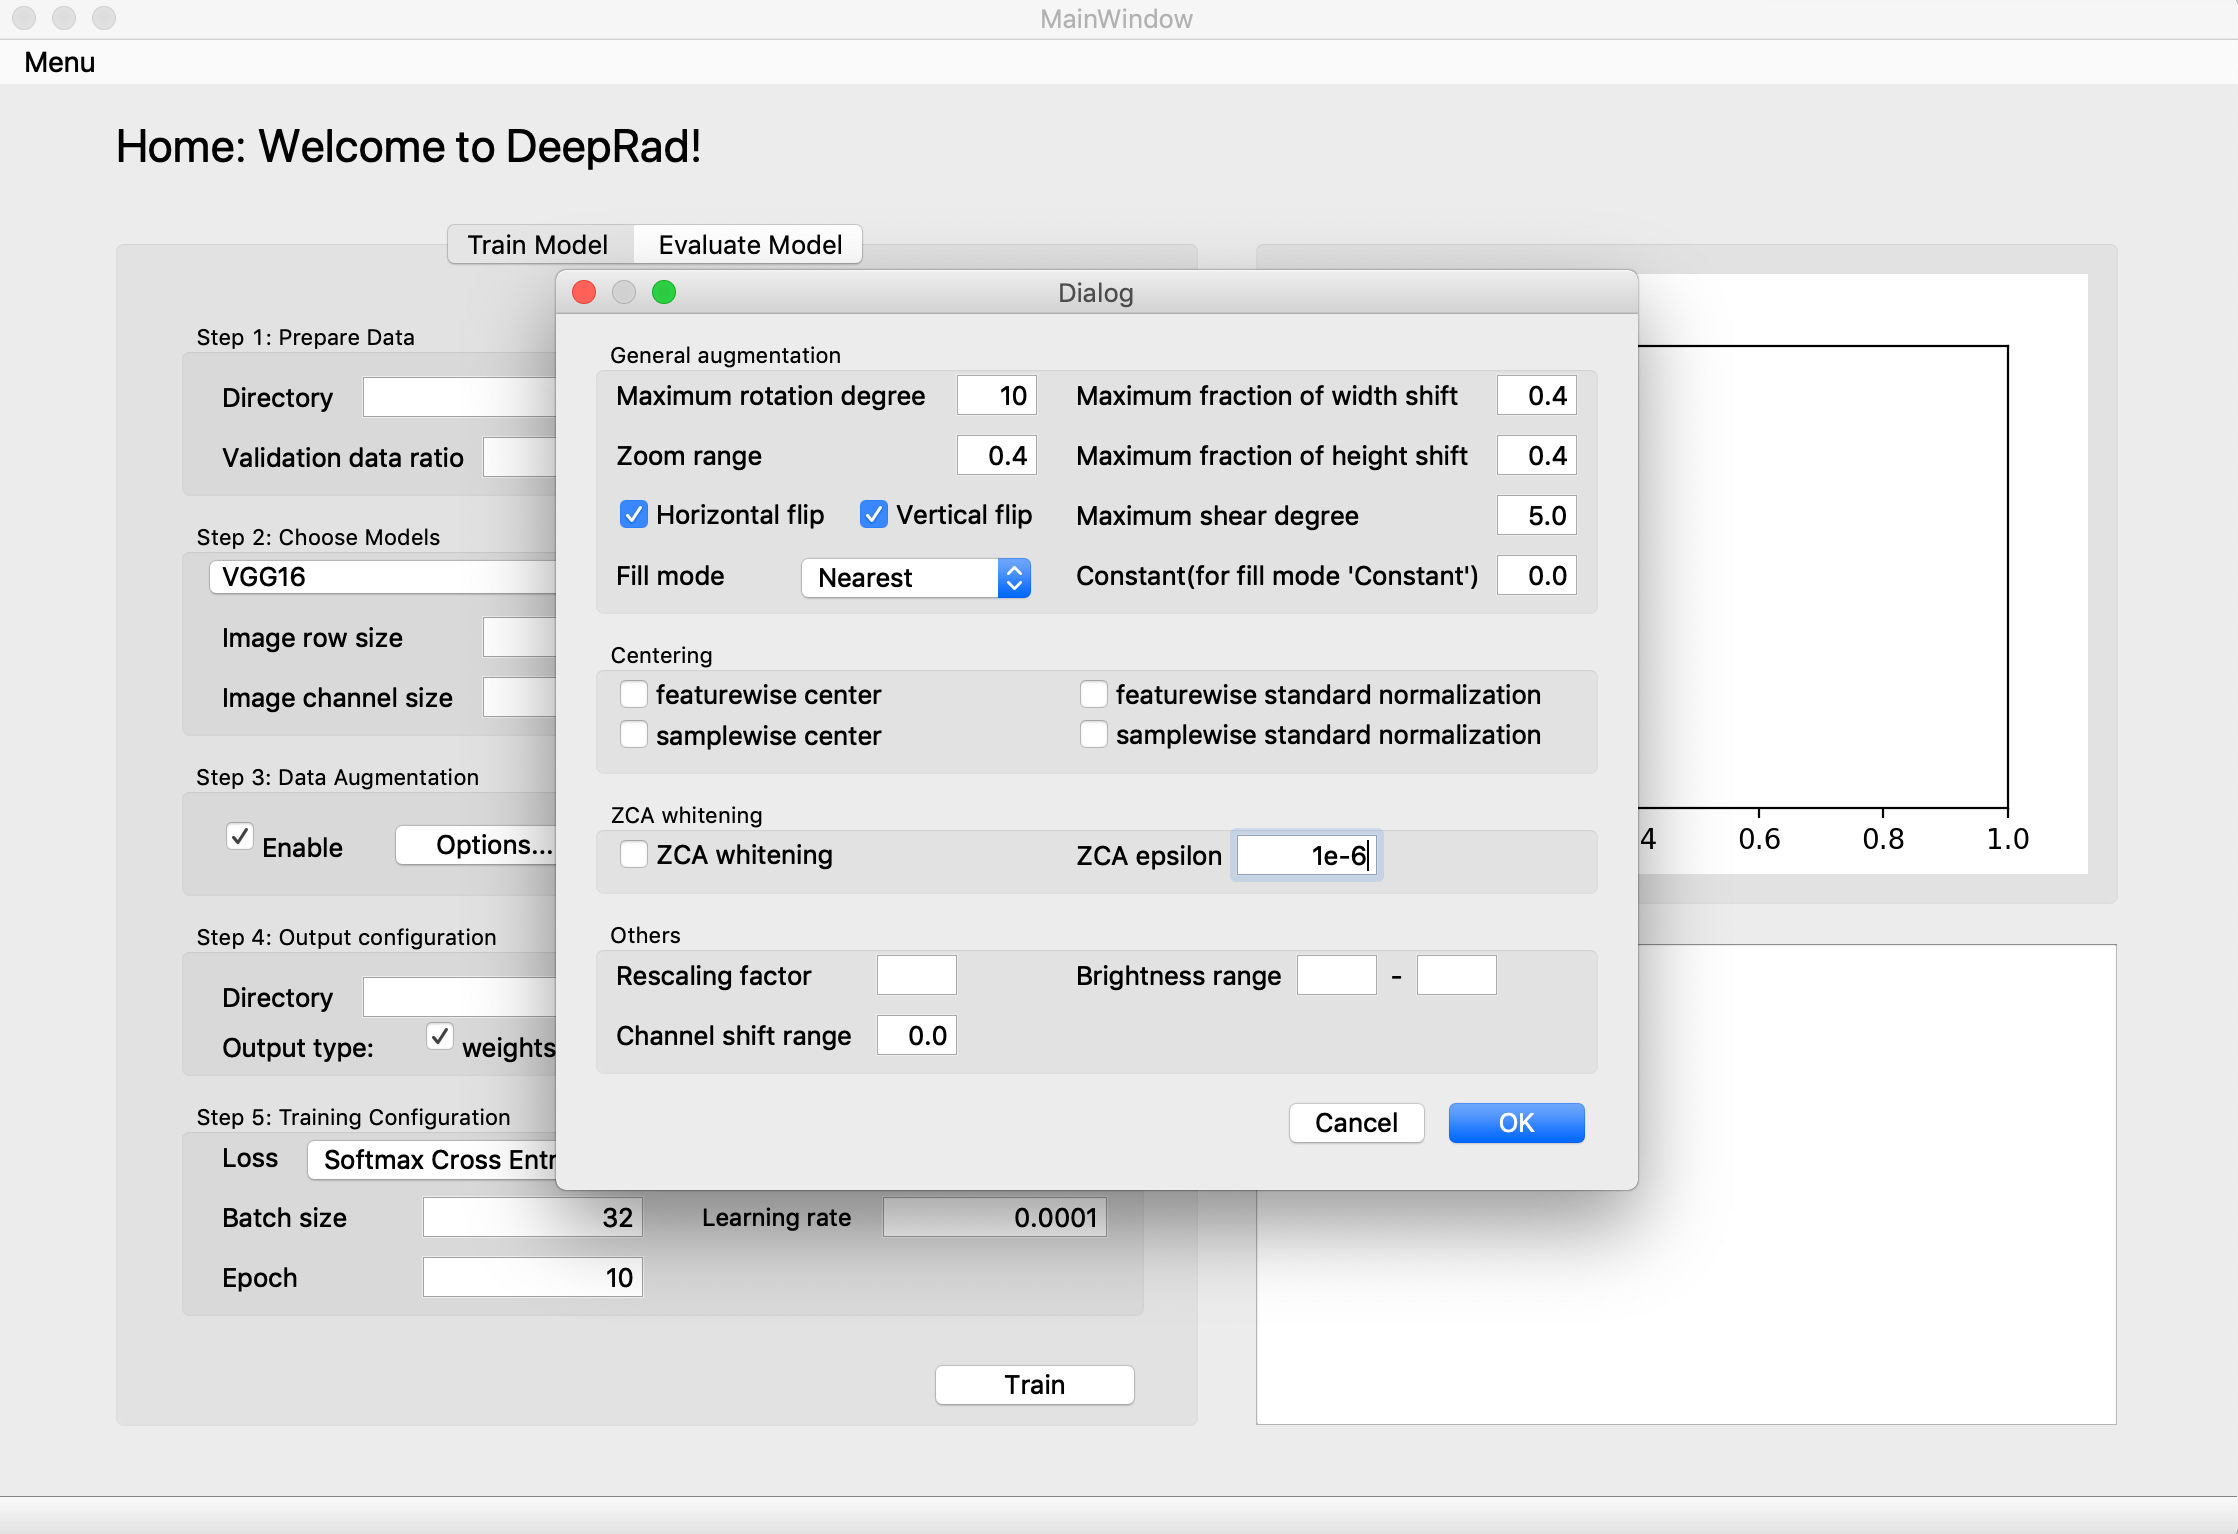Uncheck the Vertical flip checkbox
2238x1534 pixels.
873,515
